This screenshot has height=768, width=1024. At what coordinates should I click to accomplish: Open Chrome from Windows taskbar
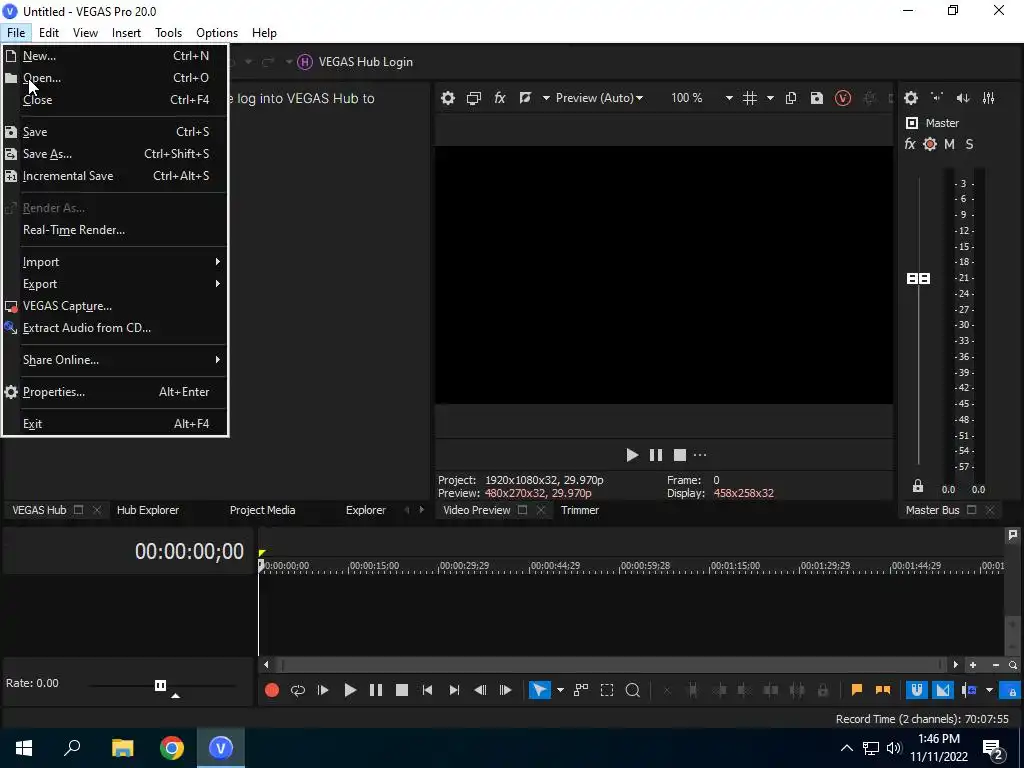tap(172, 748)
